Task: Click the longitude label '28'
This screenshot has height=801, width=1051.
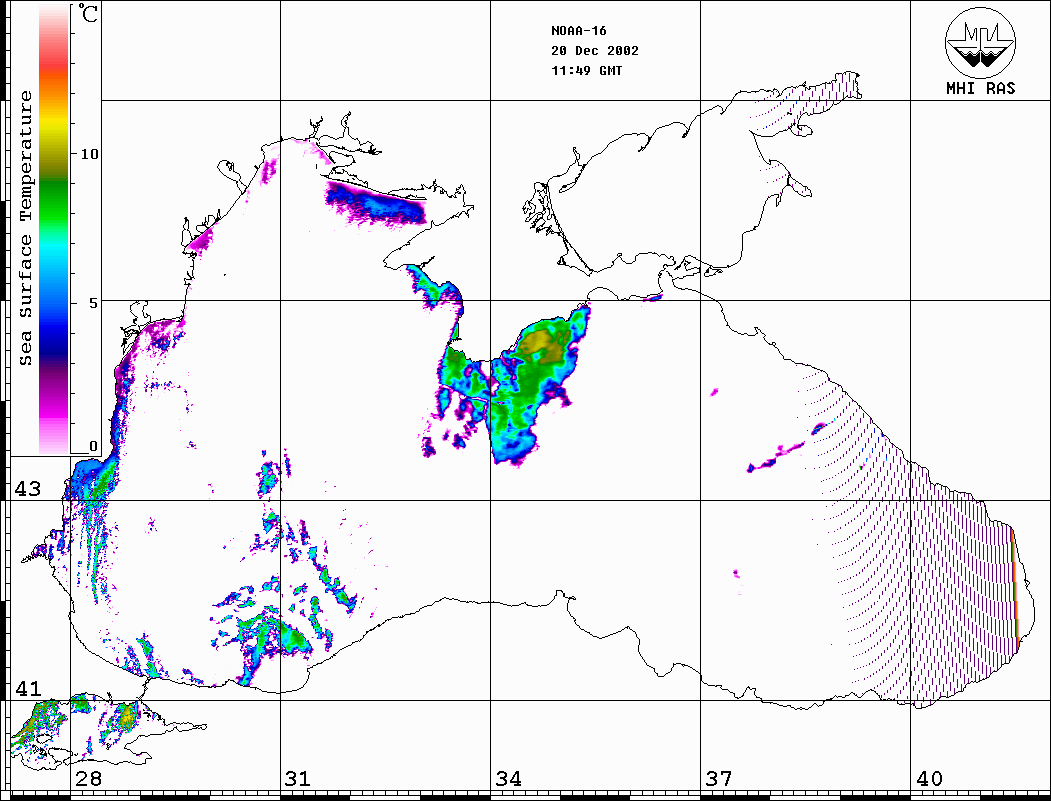Action: (88, 779)
